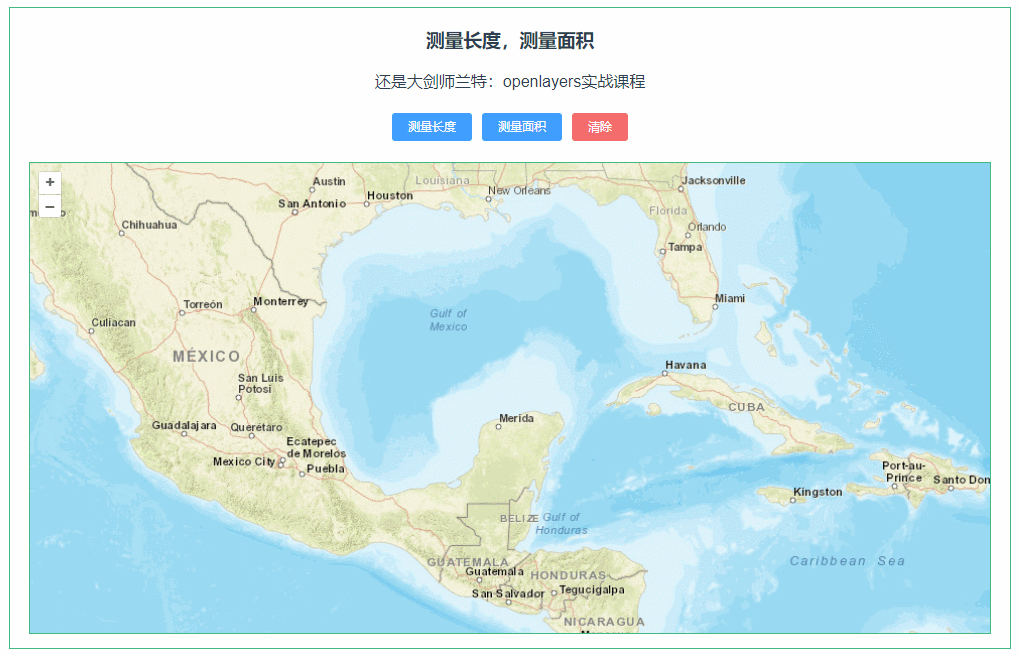
Task: Click the Chihuahua label
Action: (x=149, y=224)
